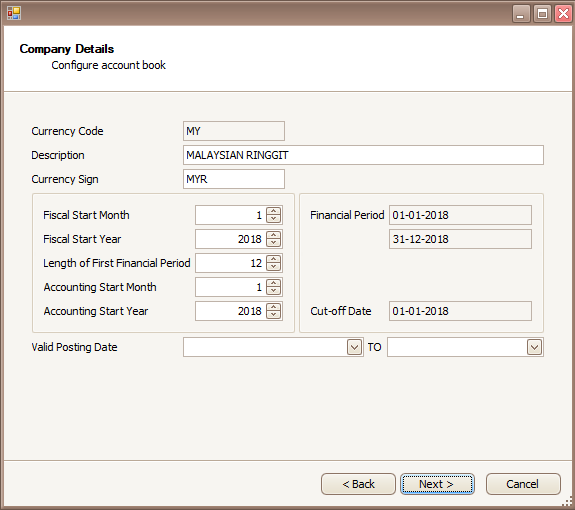Cancel the company setup wizard

coord(523,484)
